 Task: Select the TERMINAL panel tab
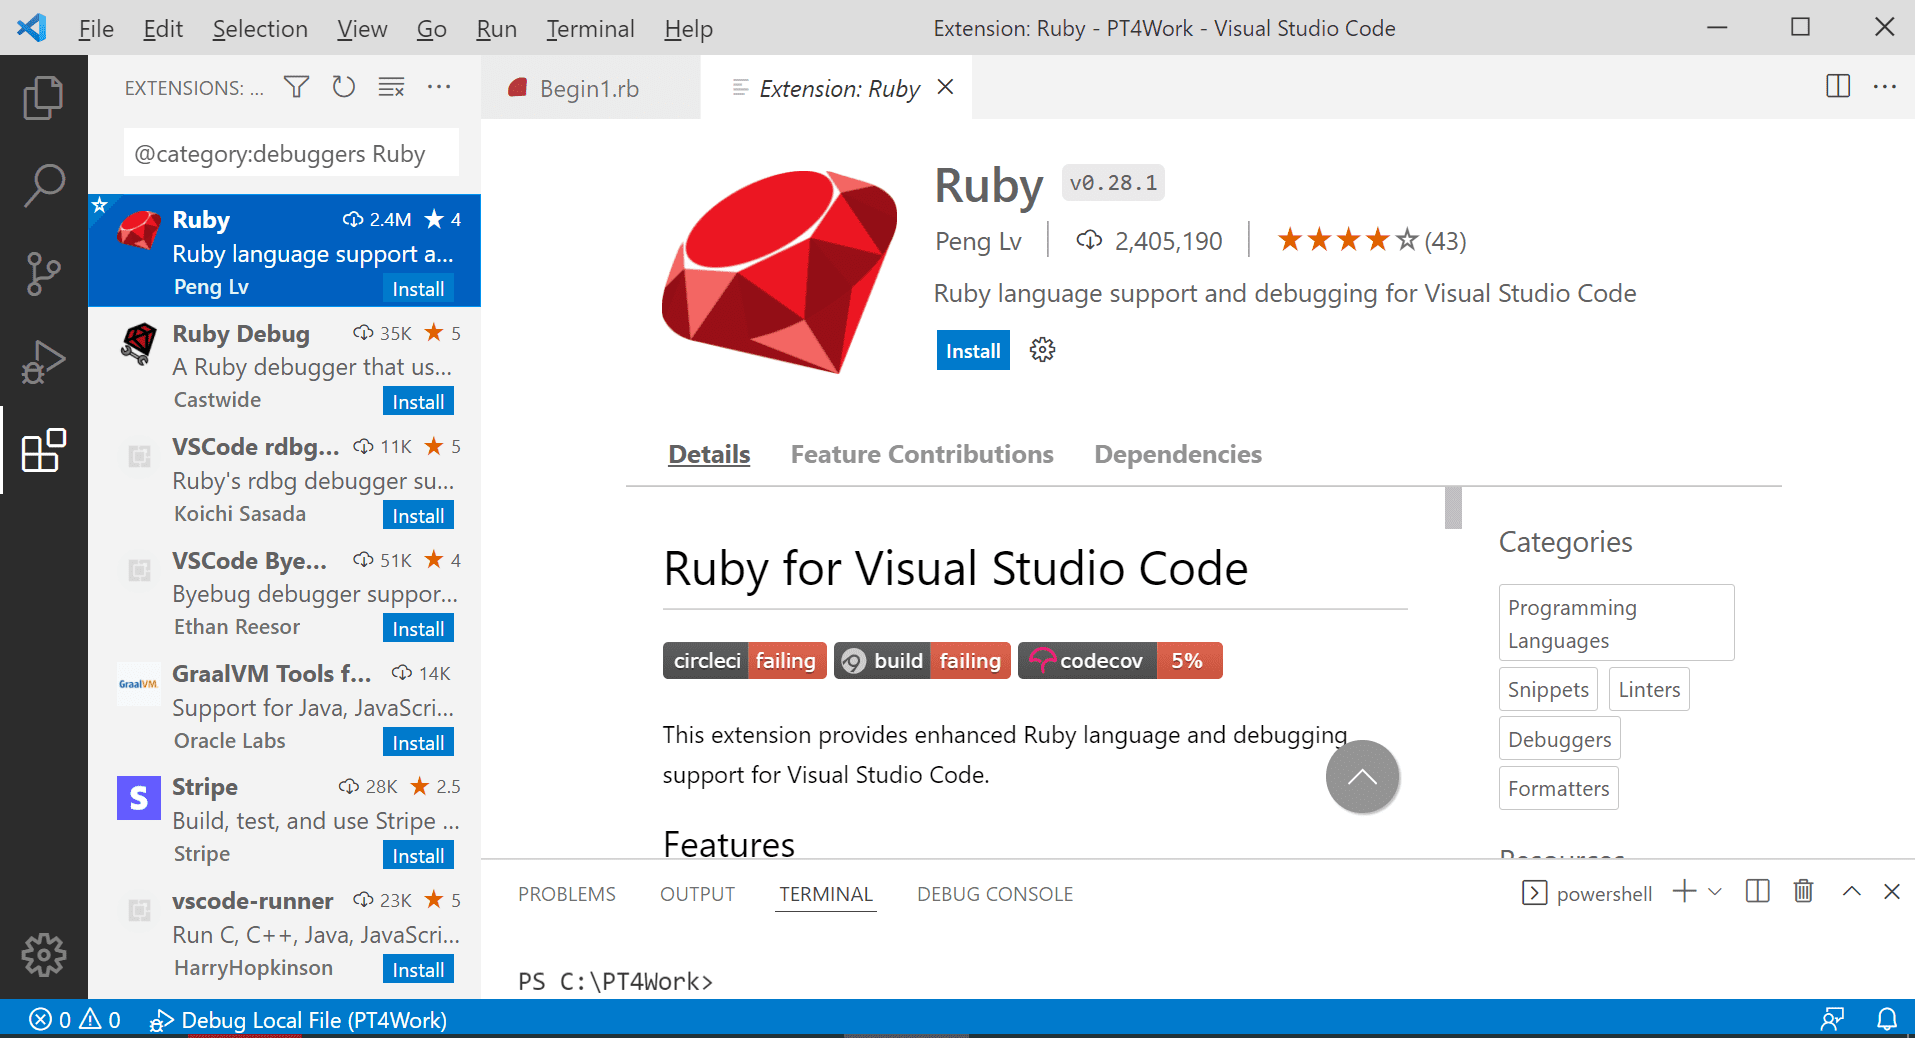(826, 894)
